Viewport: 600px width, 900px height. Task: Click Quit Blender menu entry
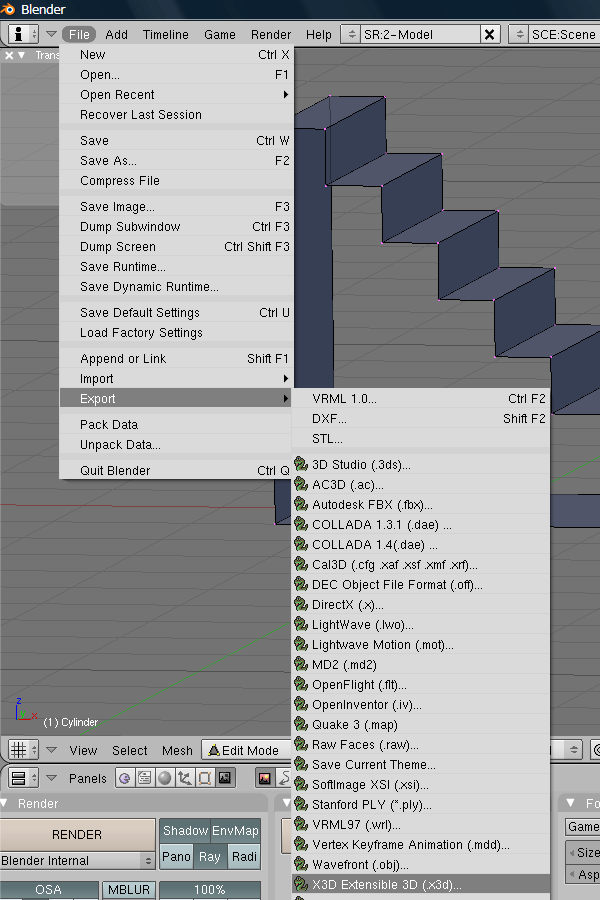click(x=176, y=471)
